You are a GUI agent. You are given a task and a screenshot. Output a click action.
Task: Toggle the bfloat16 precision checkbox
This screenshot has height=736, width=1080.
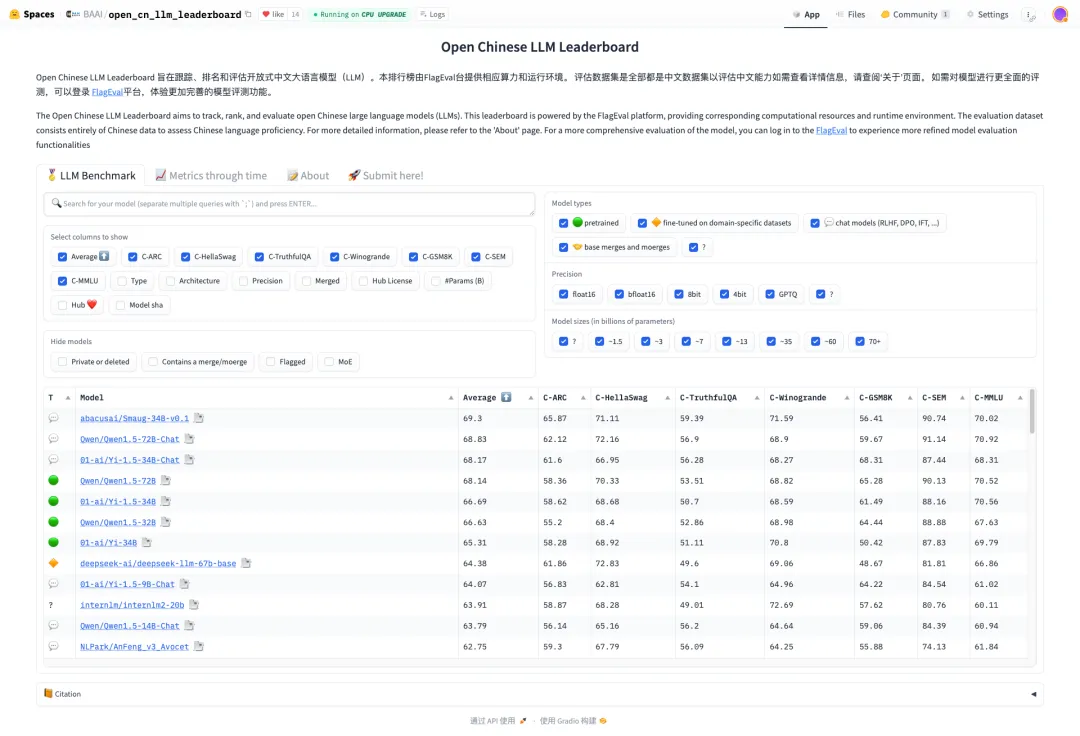coord(619,295)
